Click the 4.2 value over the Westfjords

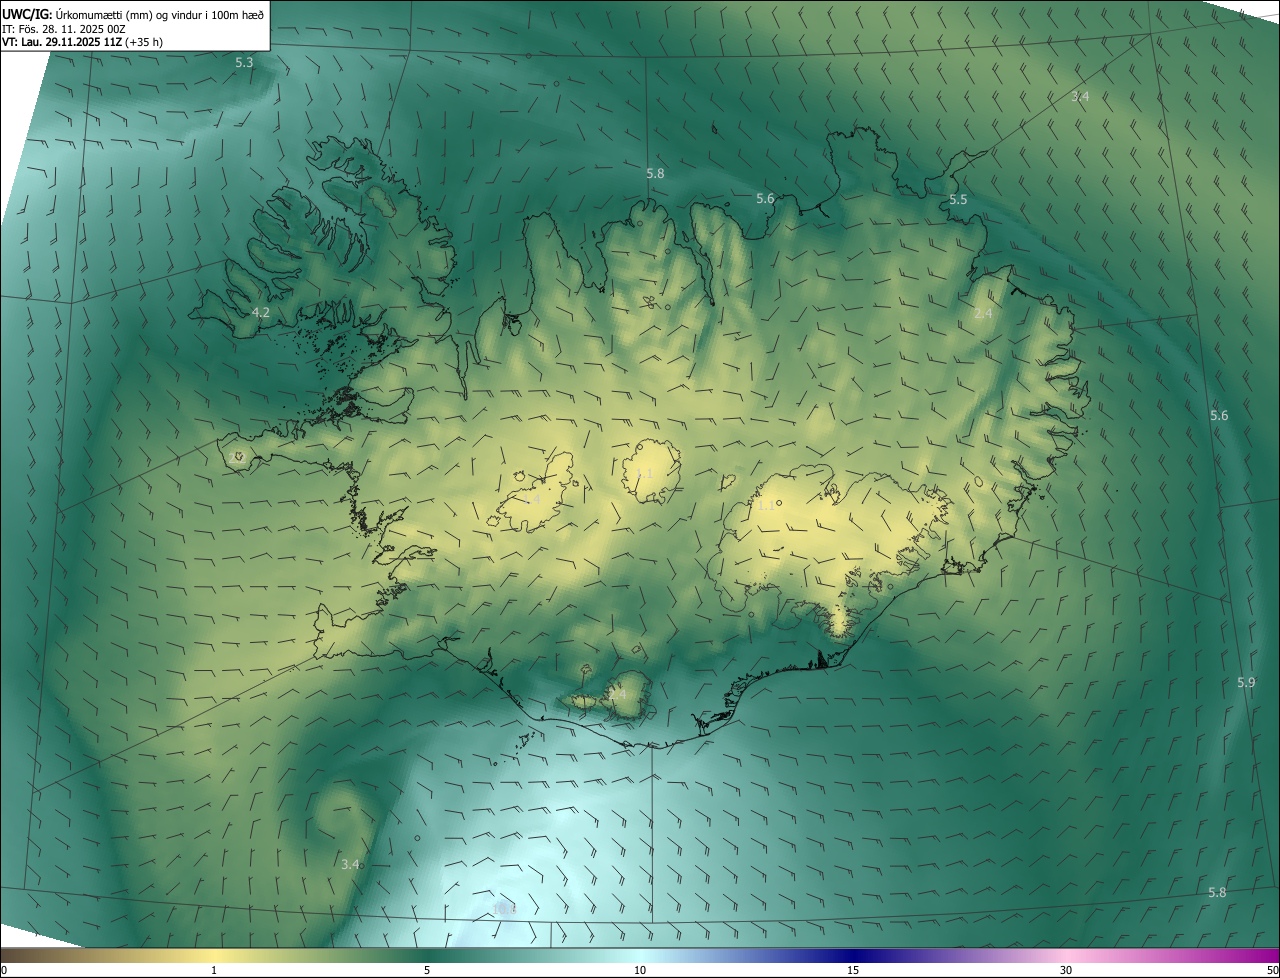260,313
